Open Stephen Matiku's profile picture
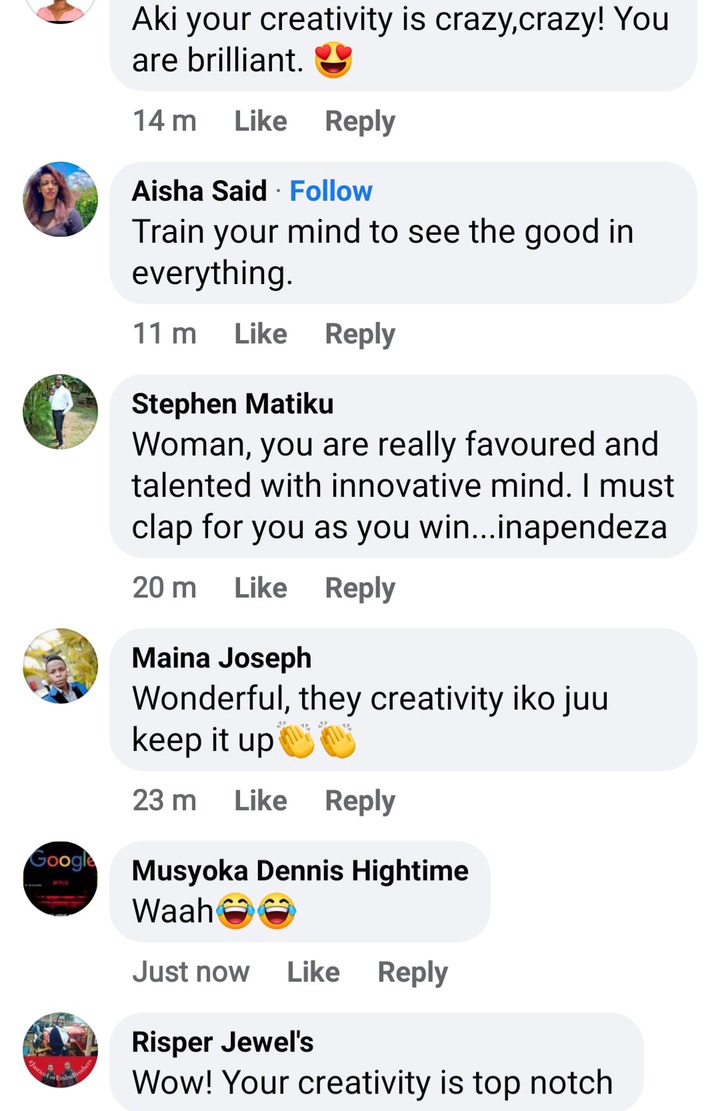This screenshot has width=720, height=1111. coord(60,412)
